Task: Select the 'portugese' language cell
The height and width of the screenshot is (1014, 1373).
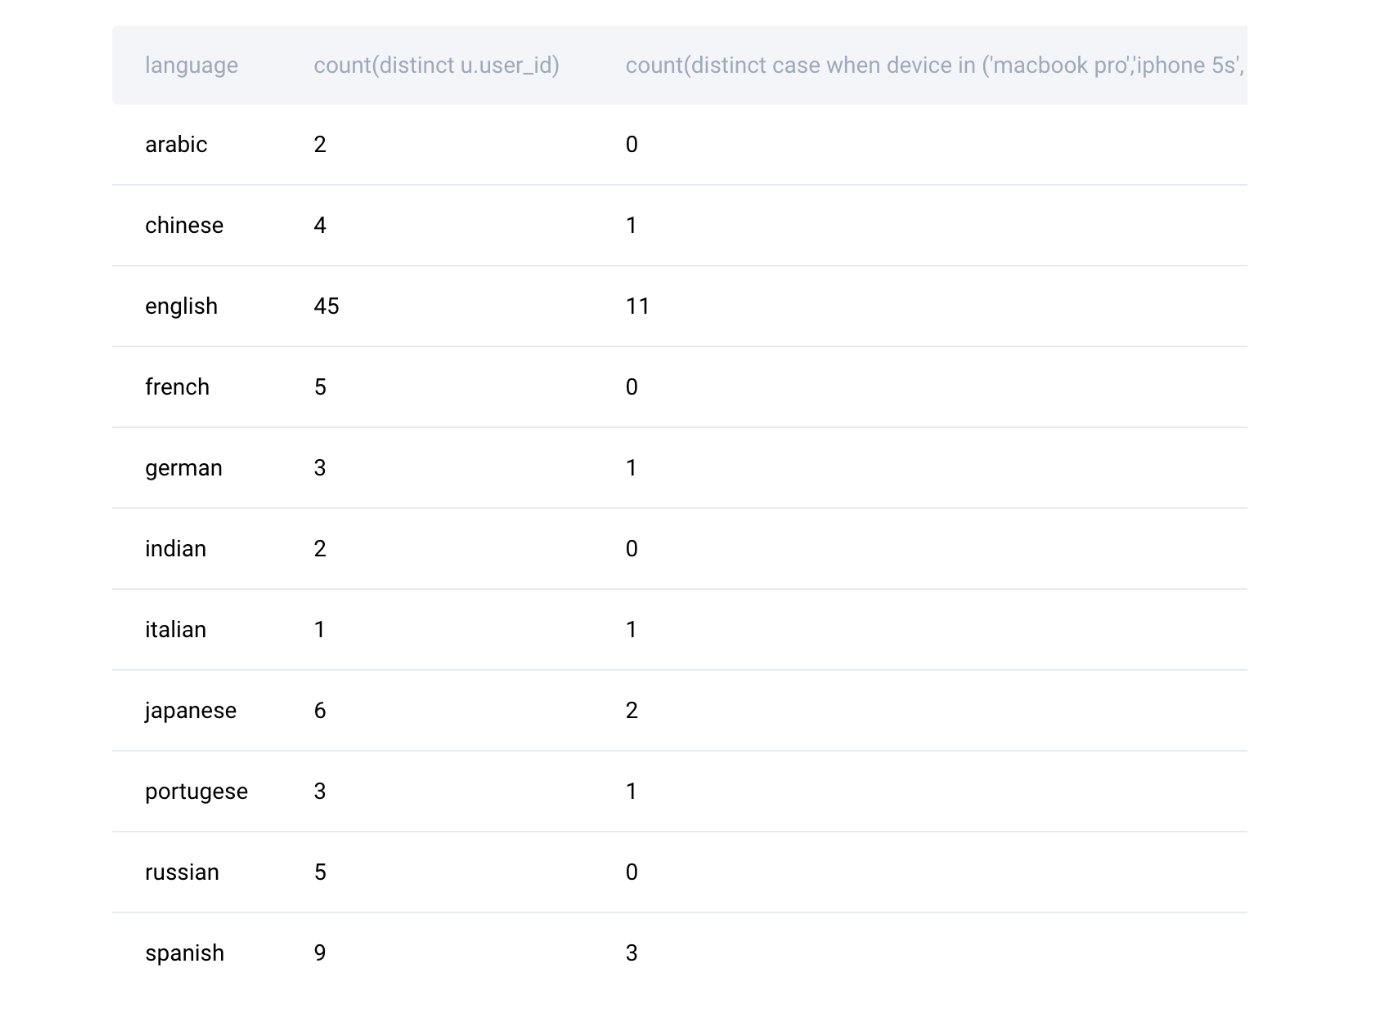Action: point(196,792)
